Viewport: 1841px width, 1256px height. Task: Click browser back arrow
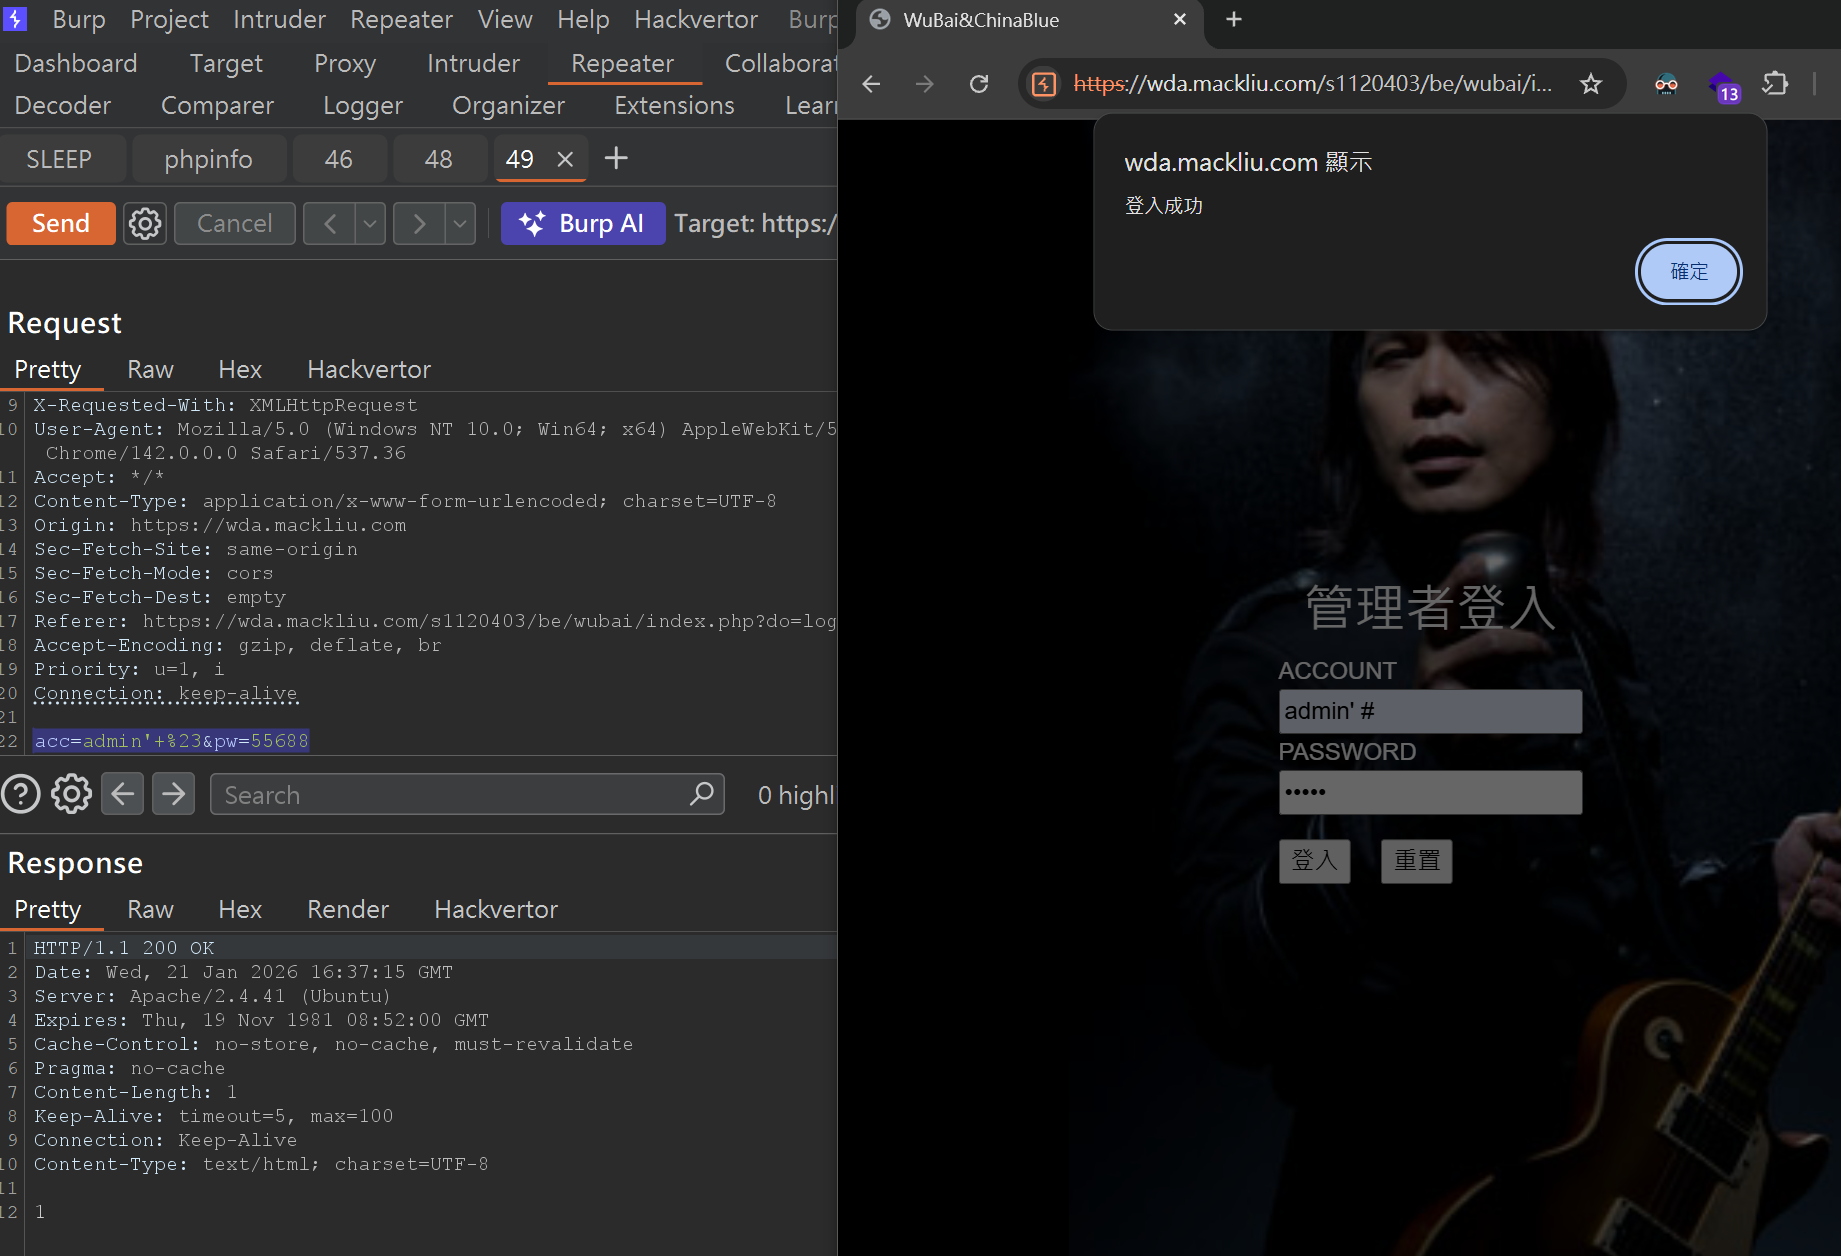pos(871,84)
